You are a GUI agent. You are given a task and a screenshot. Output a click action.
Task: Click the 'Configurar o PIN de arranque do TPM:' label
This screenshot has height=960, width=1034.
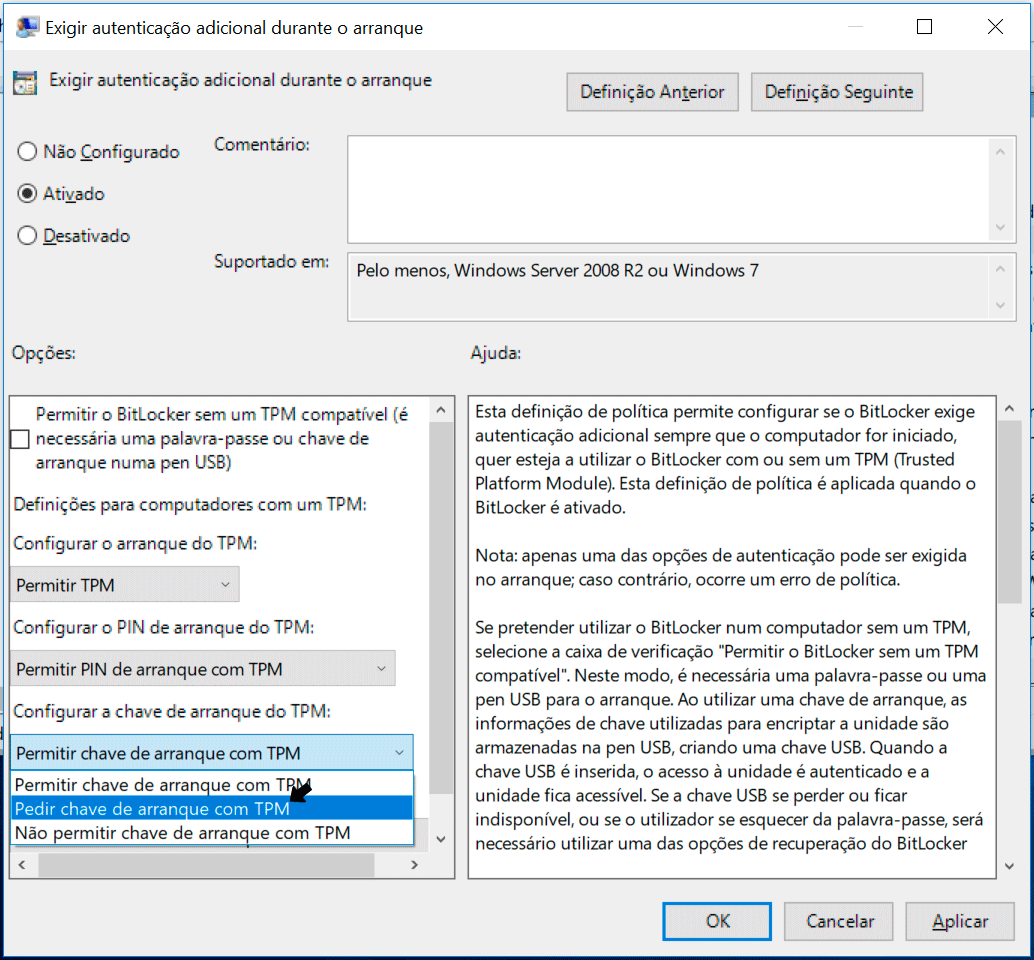(x=164, y=627)
